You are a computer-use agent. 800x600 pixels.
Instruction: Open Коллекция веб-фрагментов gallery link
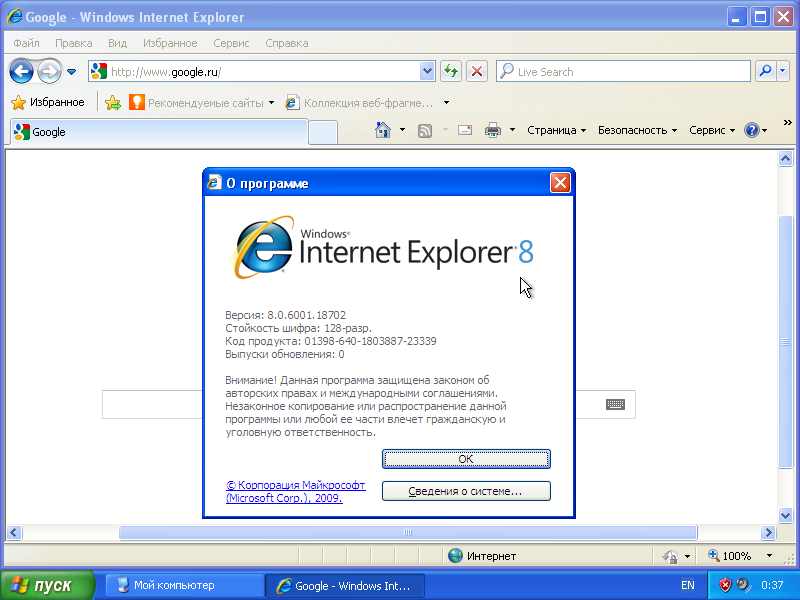[360, 103]
